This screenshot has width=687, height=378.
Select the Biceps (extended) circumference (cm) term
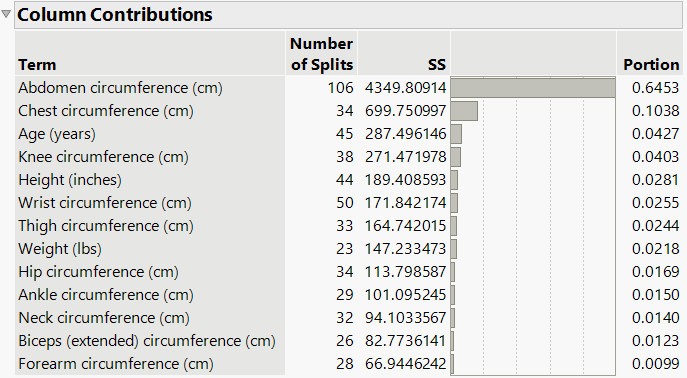point(147,341)
